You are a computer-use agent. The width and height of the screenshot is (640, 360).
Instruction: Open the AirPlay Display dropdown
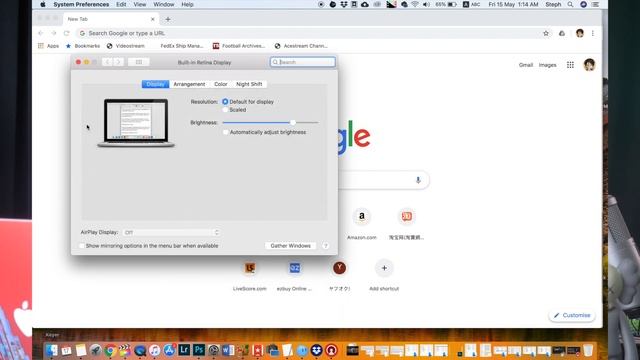click(171, 232)
